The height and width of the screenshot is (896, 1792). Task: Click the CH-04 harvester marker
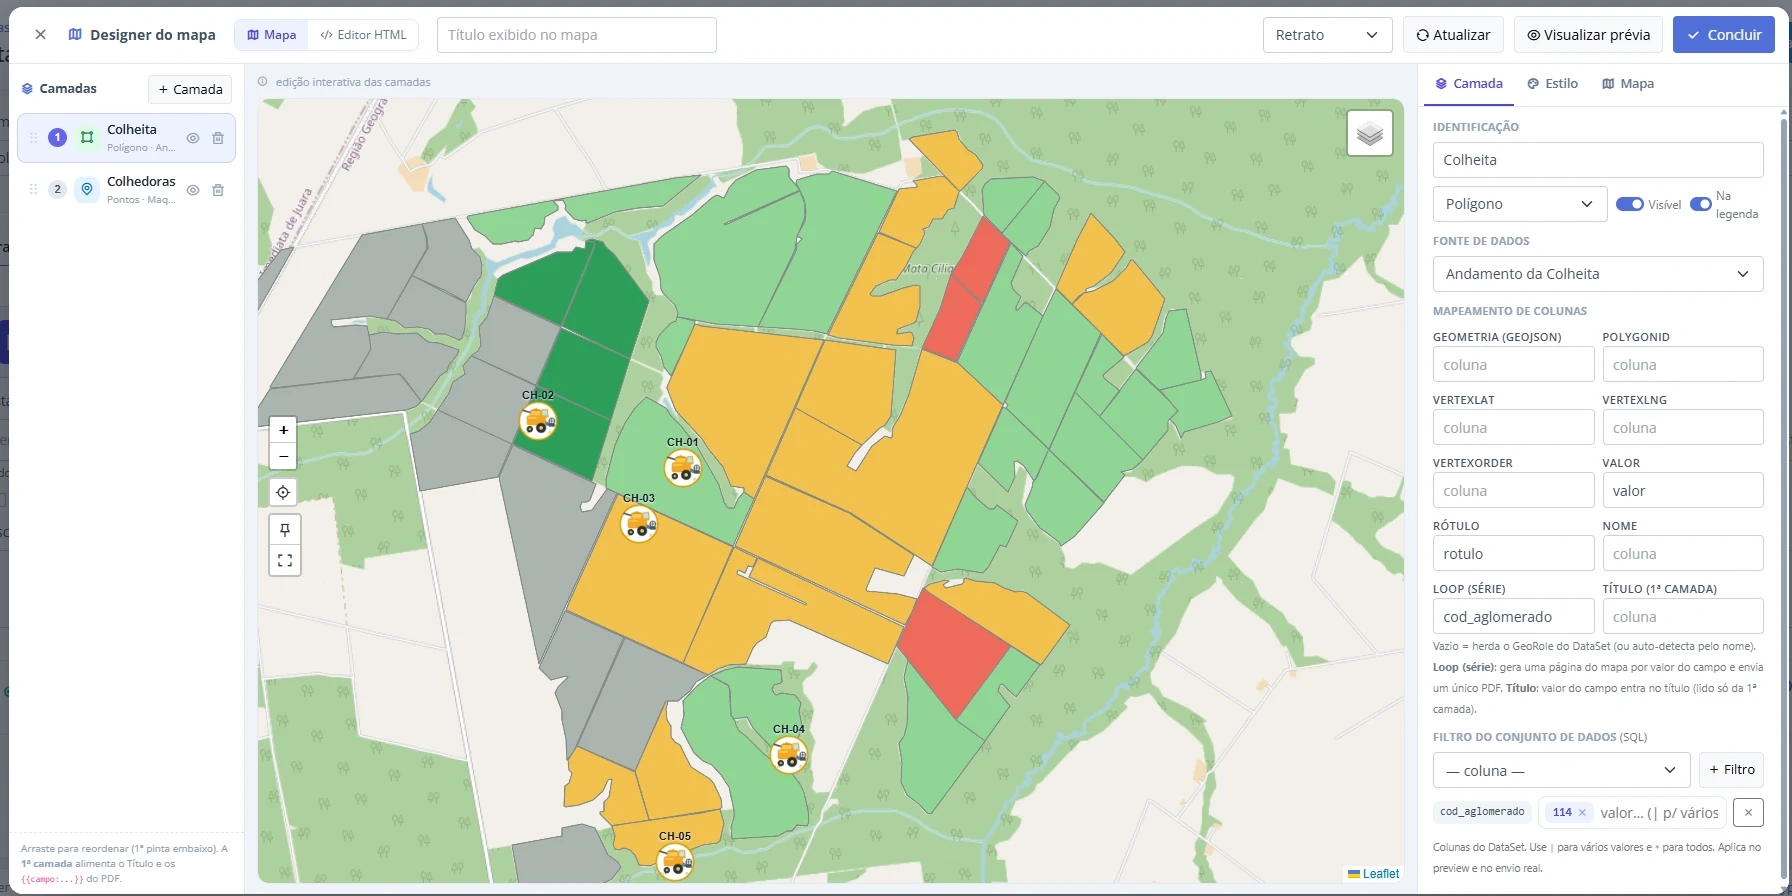coord(789,755)
